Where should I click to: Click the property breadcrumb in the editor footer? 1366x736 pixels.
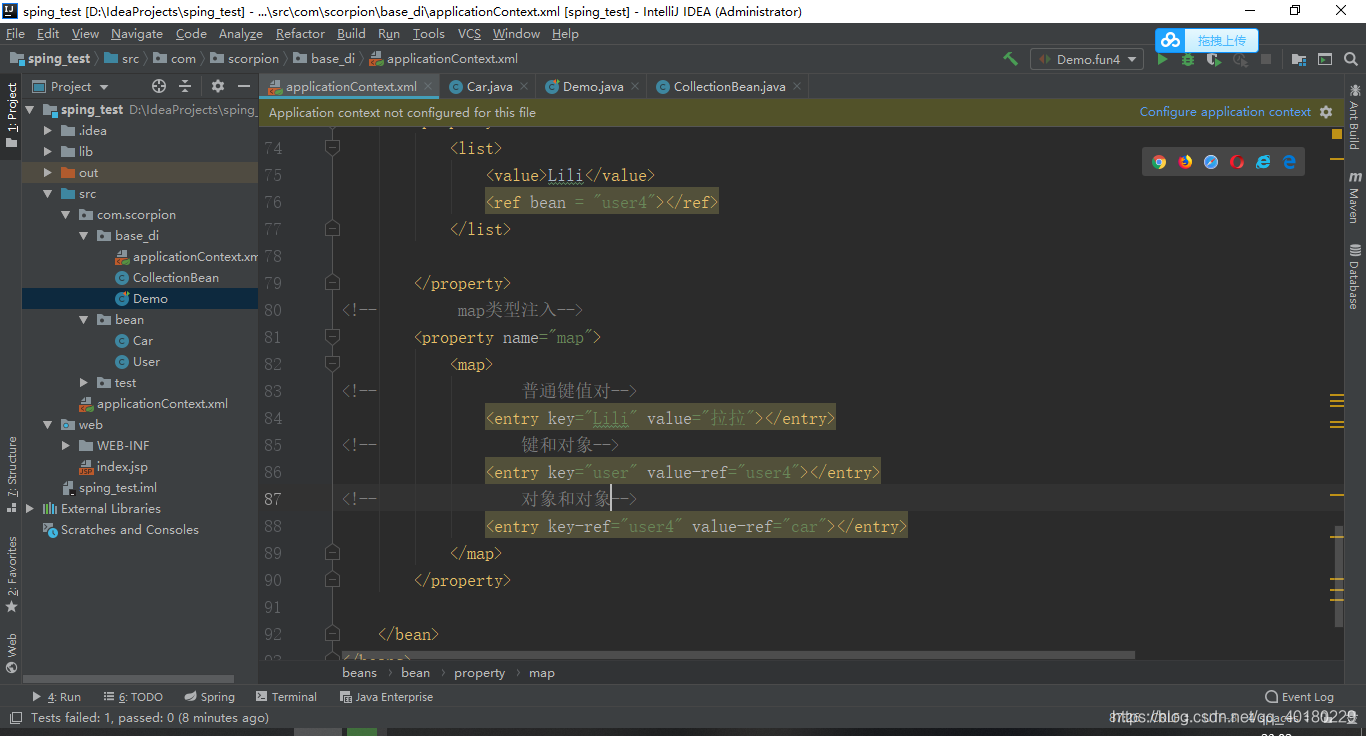pos(480,673)
